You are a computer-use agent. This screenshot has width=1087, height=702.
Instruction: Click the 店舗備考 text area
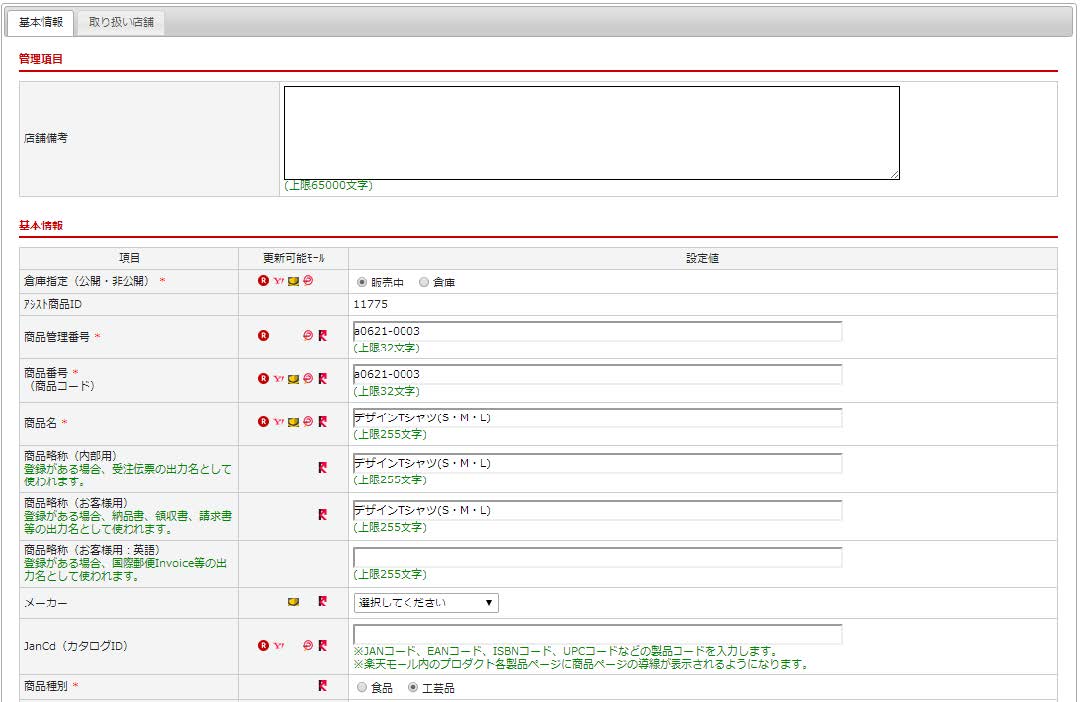[591, 132]
